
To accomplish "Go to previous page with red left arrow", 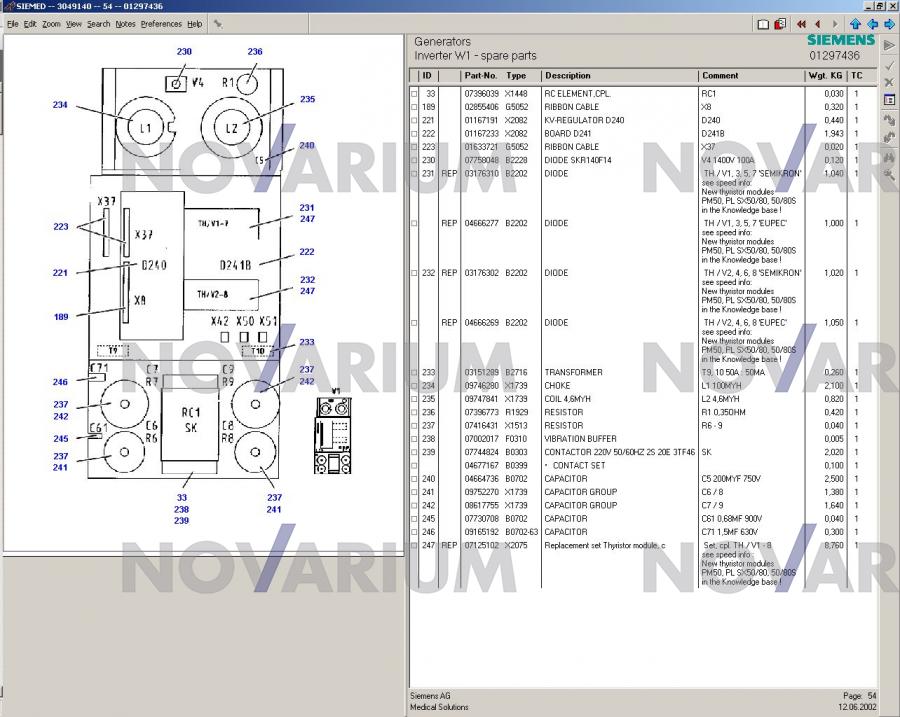I will click(817, 24).
